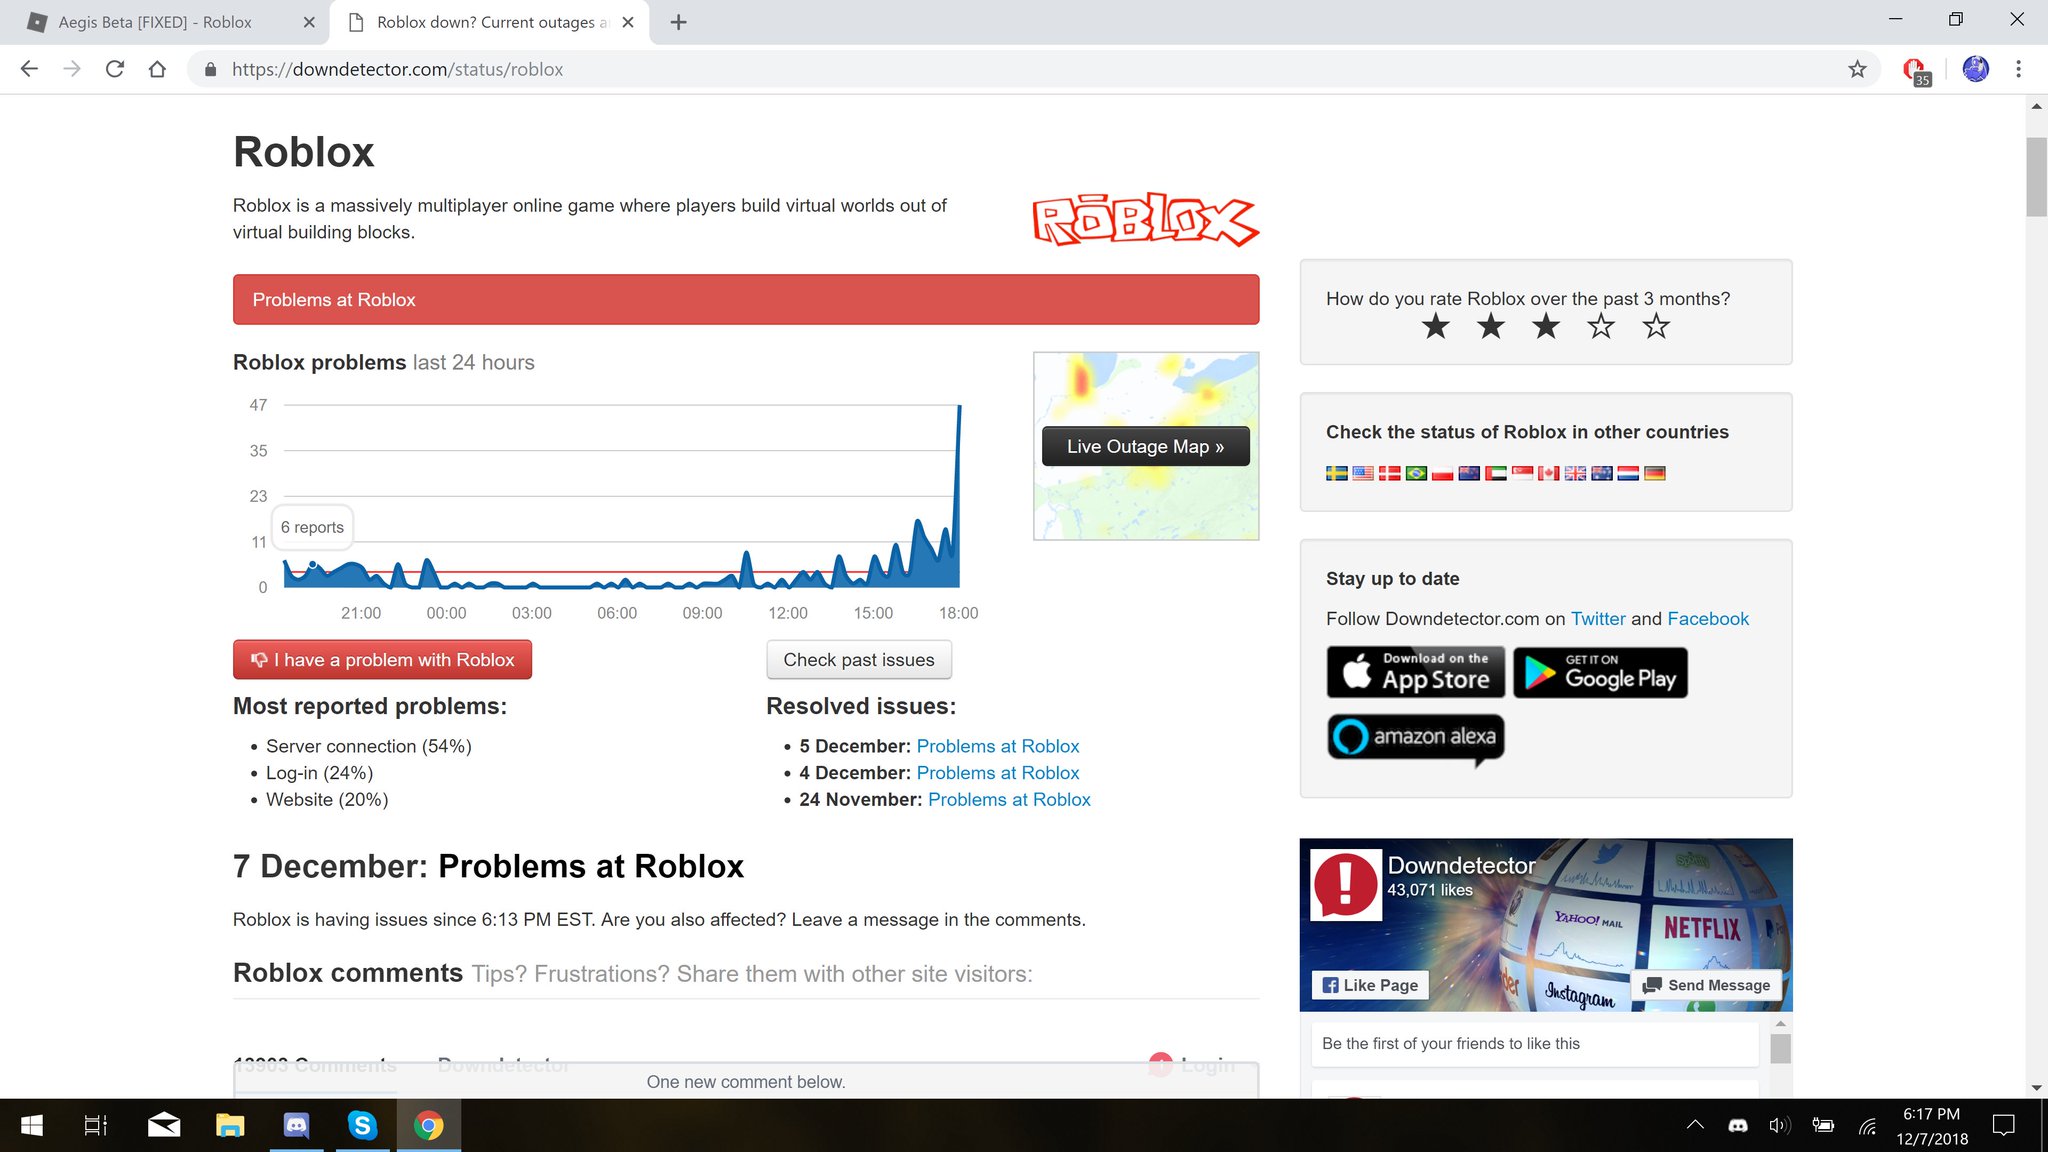
Task: Click I have a problem with Roblox
Action: click(382, 660)
